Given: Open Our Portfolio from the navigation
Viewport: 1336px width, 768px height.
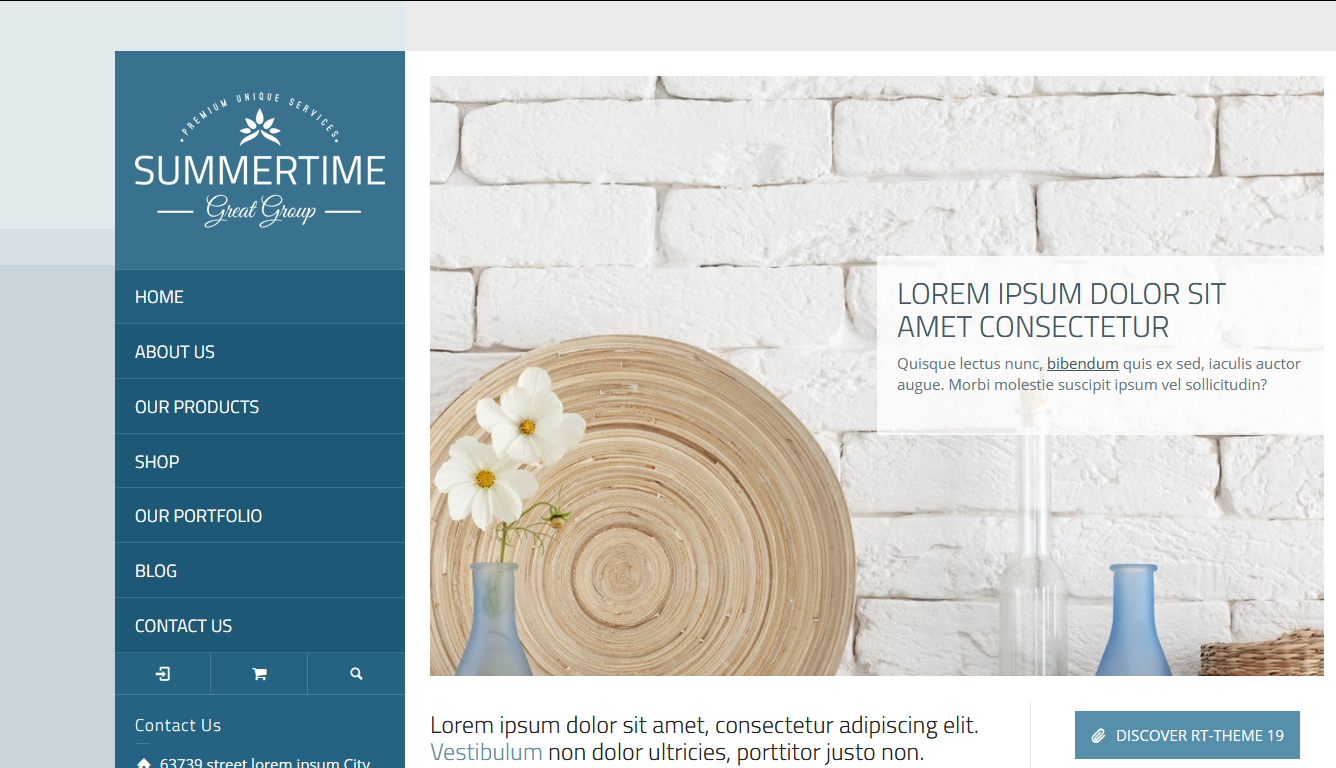Looking at the screenshot, I should (x=198, y=516).
